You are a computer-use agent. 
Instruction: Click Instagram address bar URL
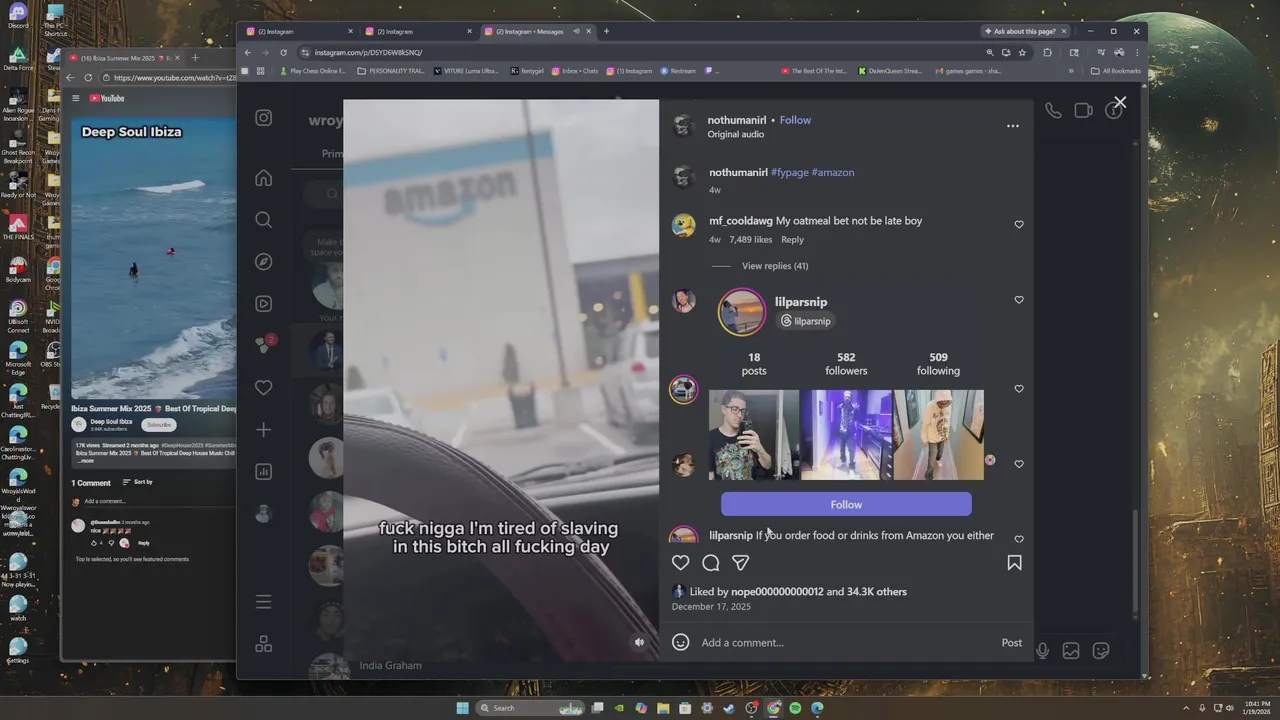[x=368, y=52]
